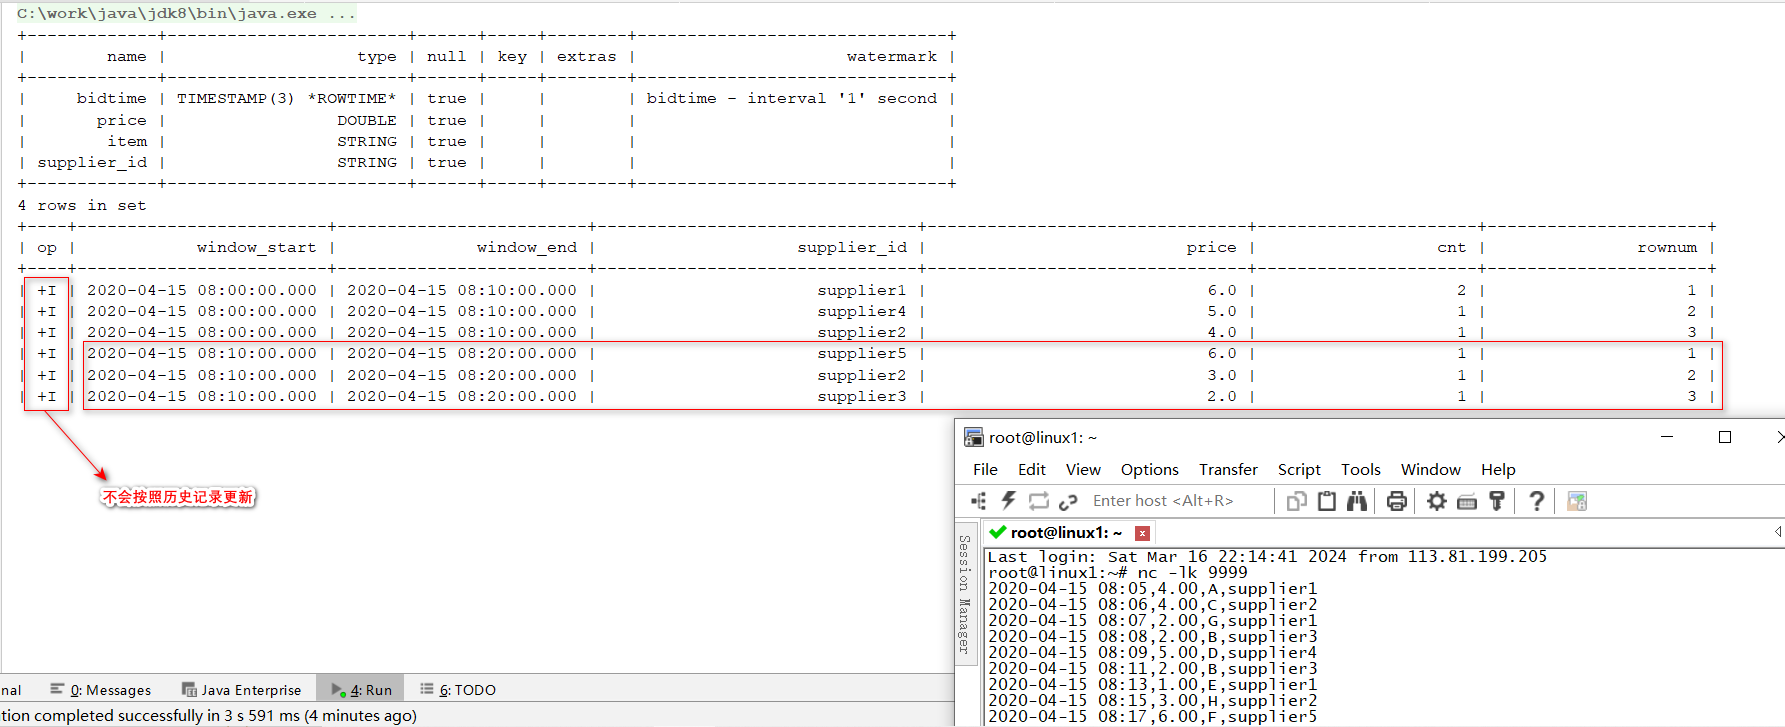Click the Paste clipboard icon
The height and width of the screenshot is (727, 1785).
pos(1327,501)
